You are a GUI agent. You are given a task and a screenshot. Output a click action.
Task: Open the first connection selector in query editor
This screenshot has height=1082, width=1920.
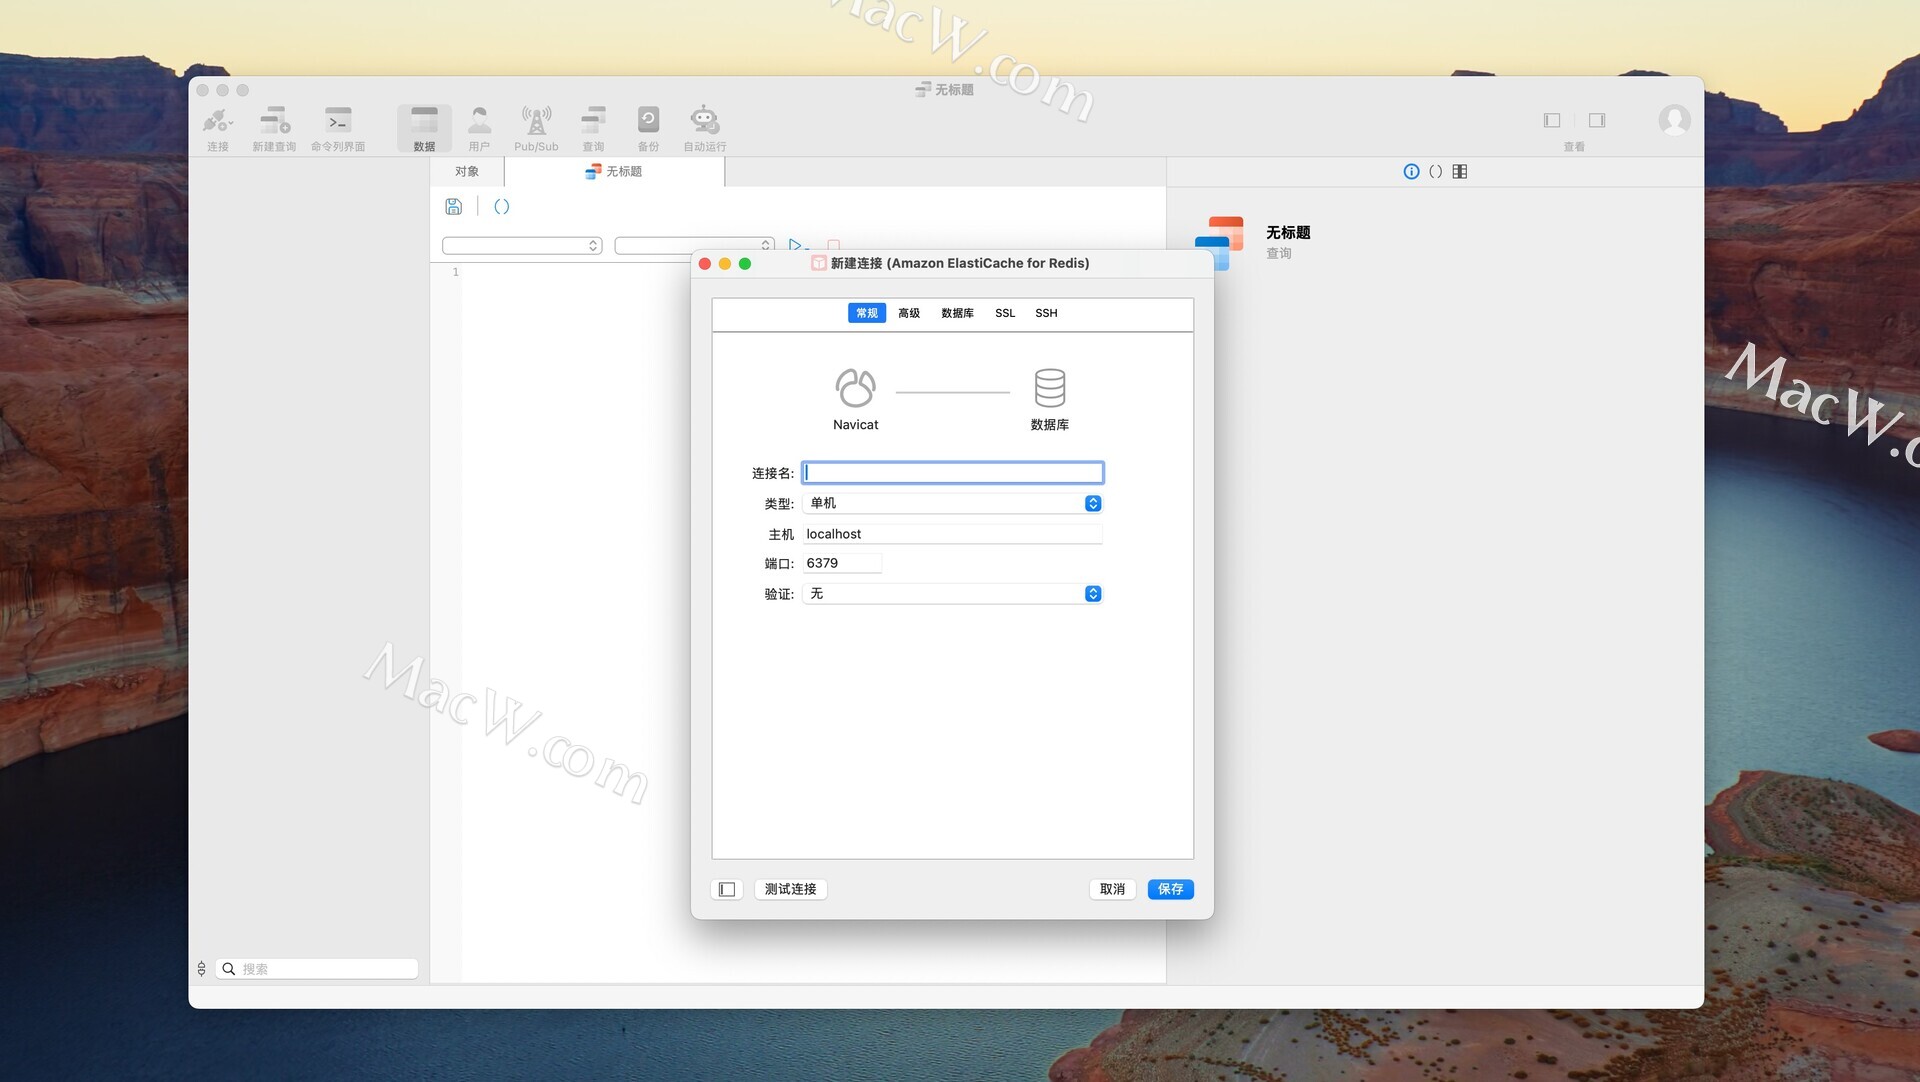(522, 245)
